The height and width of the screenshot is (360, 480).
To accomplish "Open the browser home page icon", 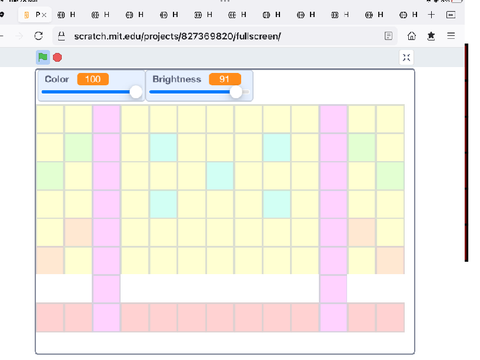I will coord(412,36).
